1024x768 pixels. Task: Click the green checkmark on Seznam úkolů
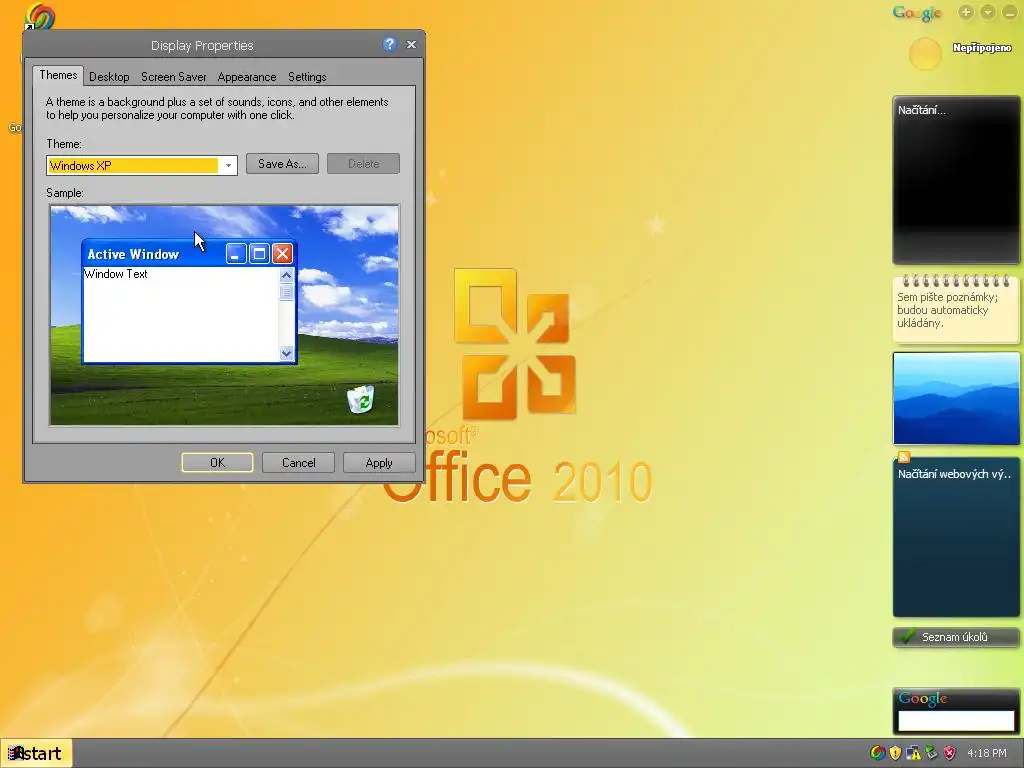[906, 636]
